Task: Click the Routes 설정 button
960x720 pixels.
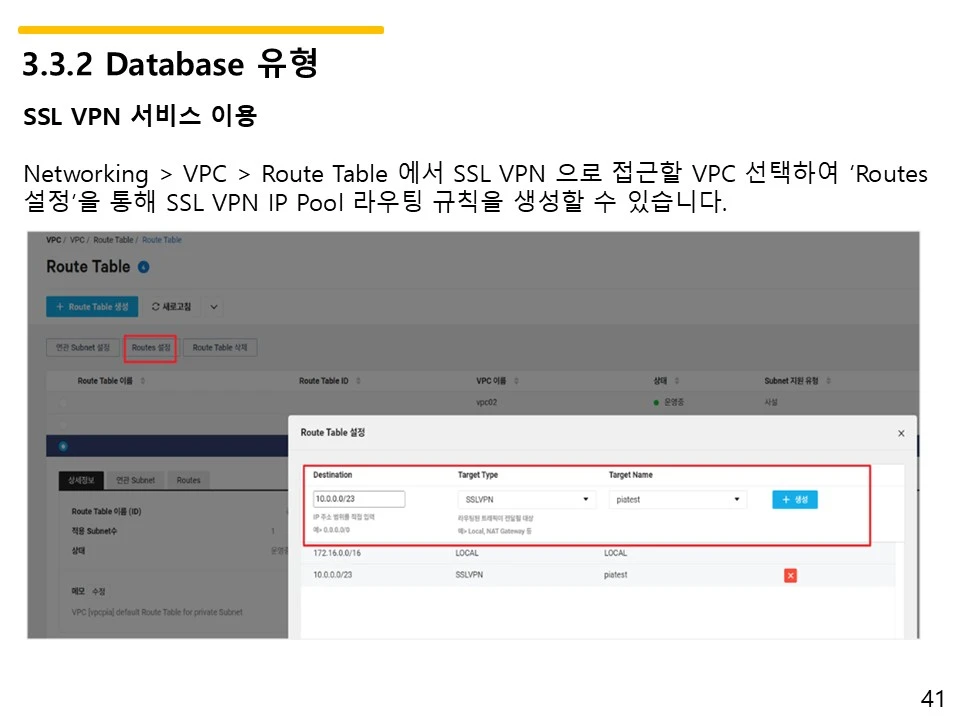Action: (x=151, y=348)
